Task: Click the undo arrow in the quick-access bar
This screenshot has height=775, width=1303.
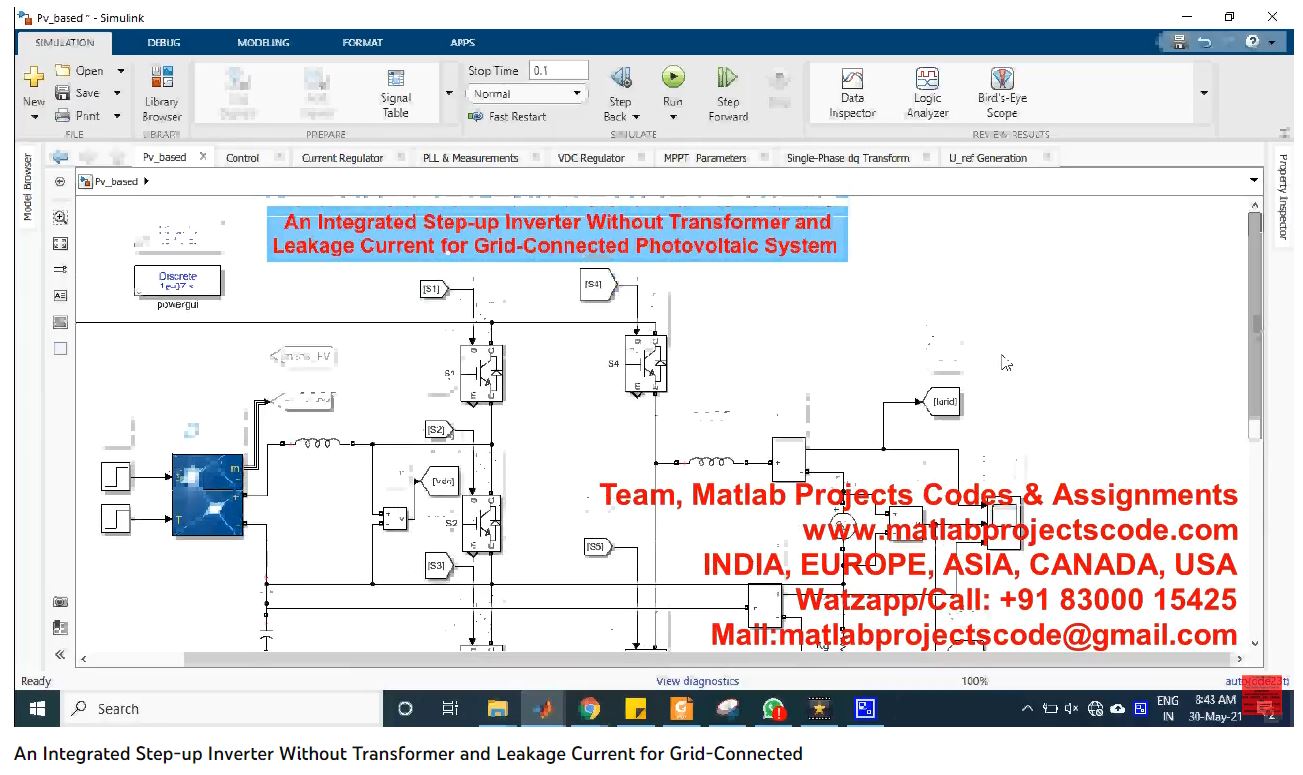Action: [1203, 42]
